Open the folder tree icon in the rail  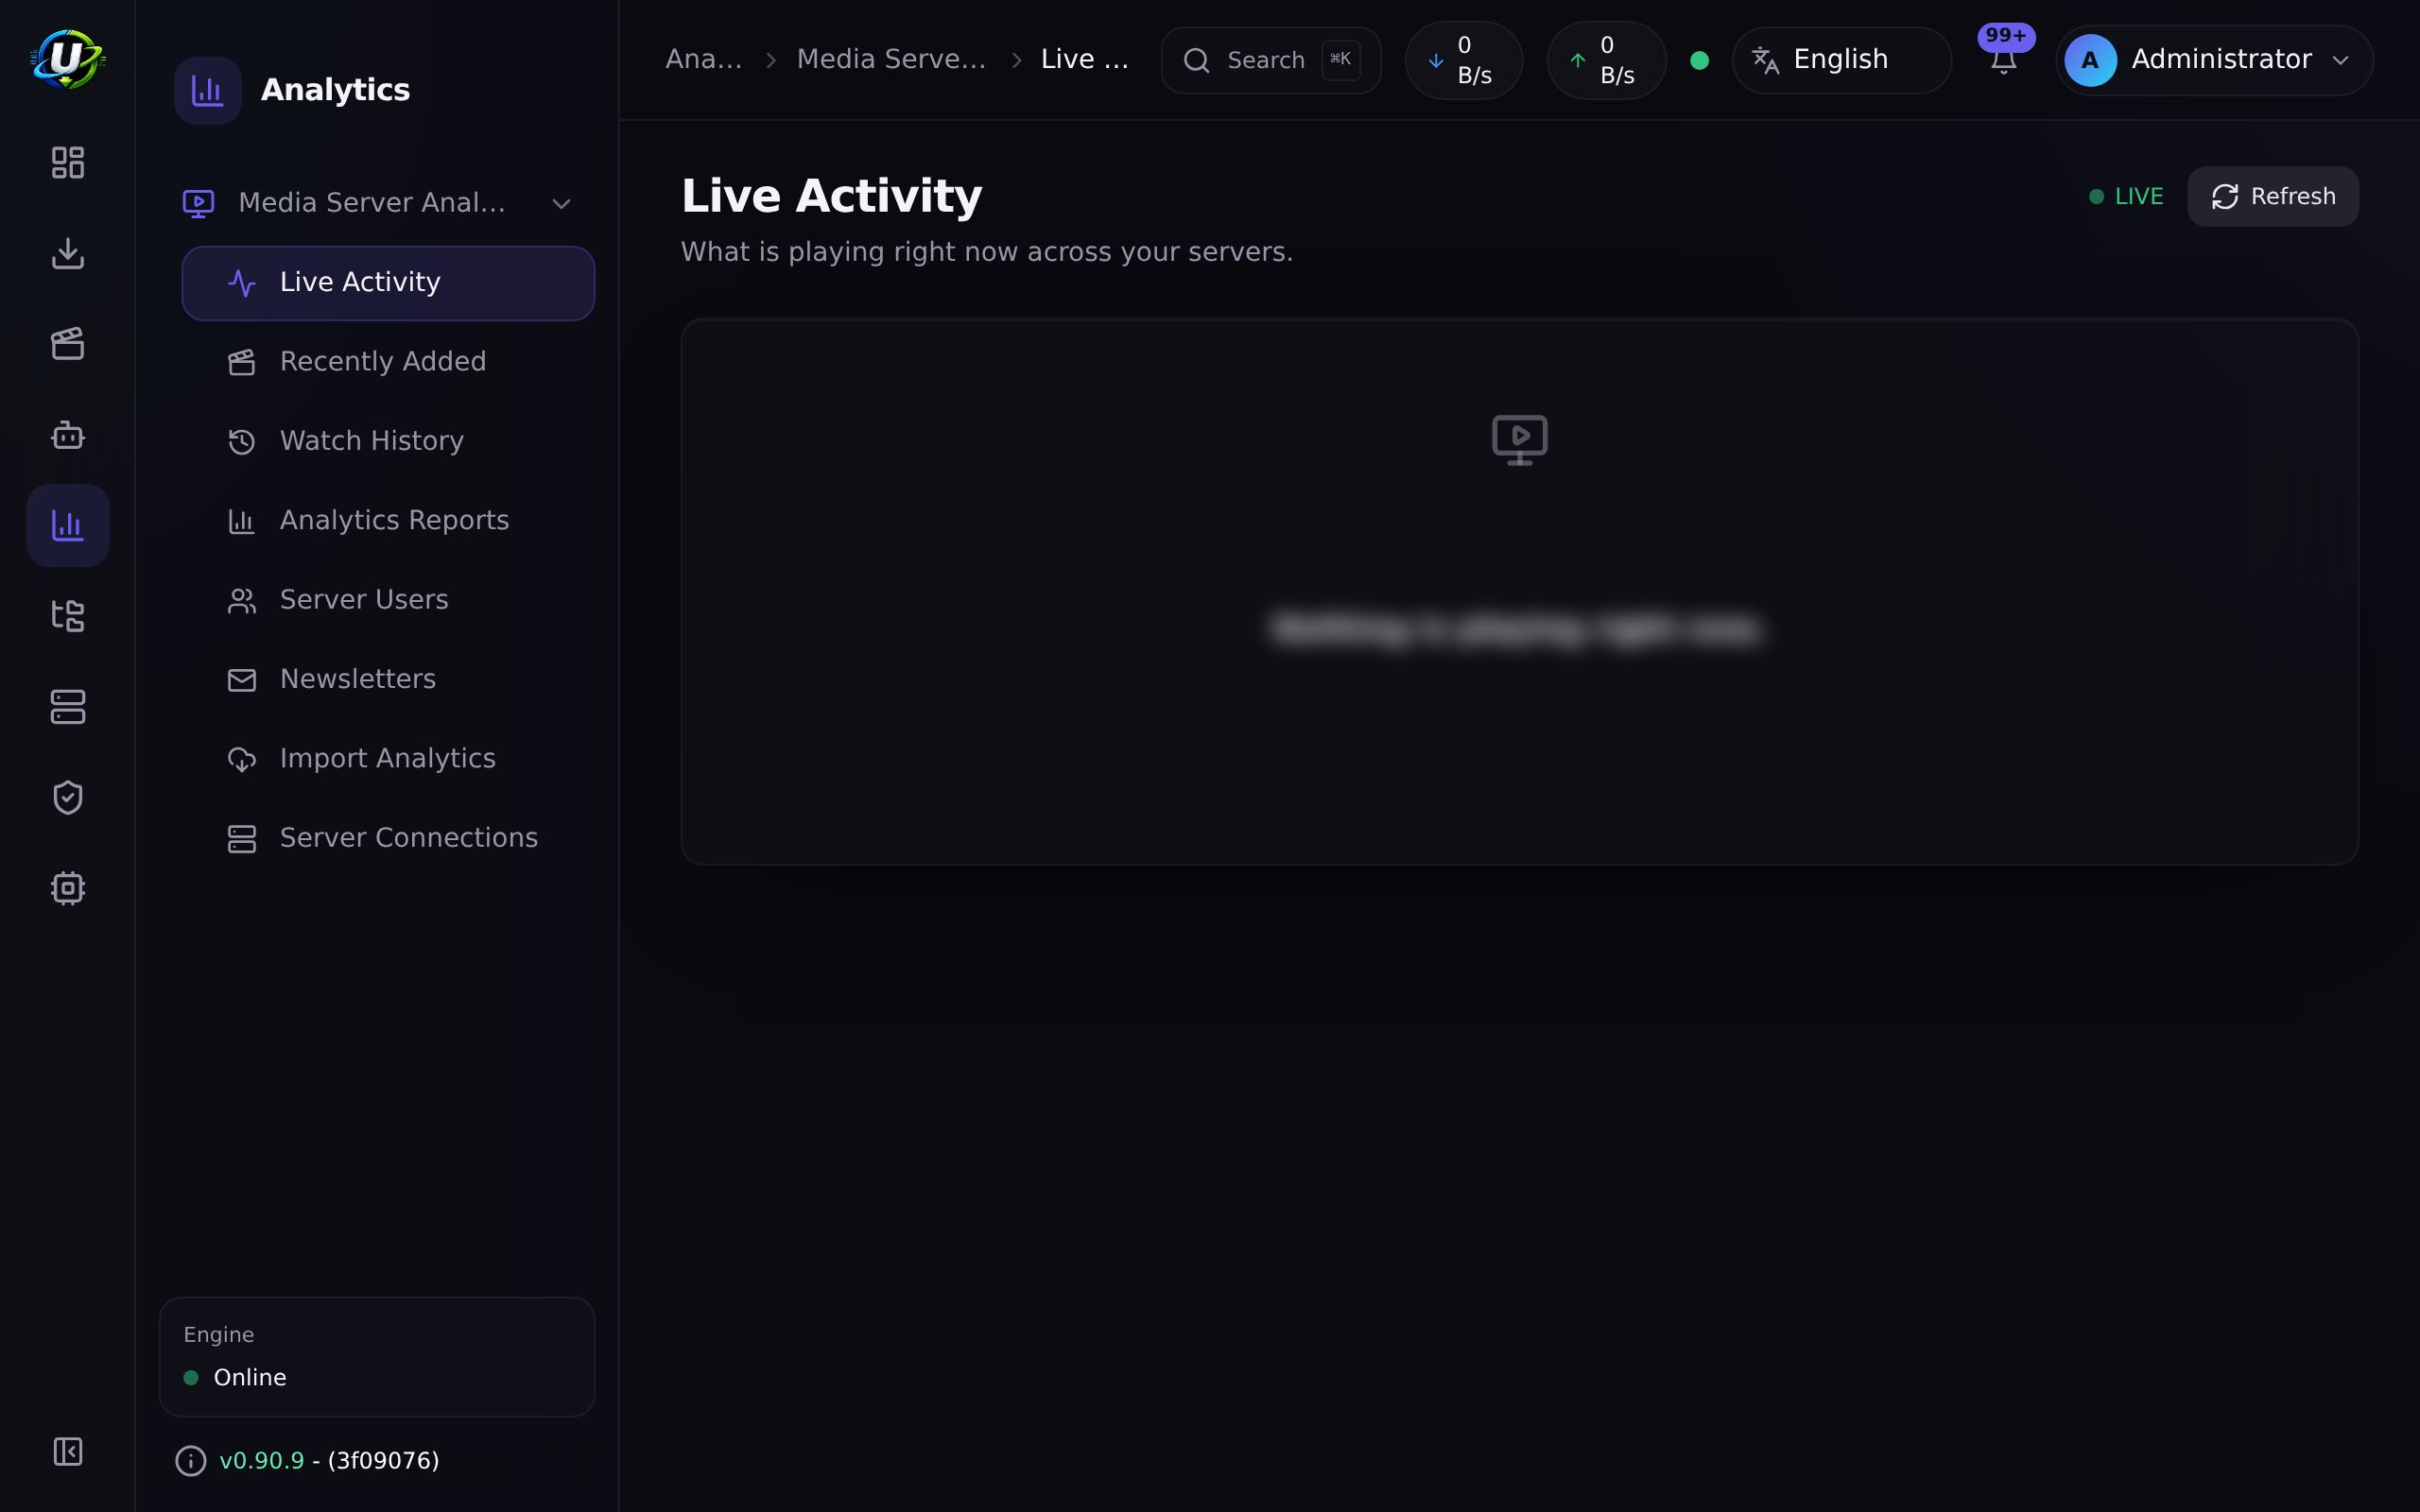(x=67, y=616)
